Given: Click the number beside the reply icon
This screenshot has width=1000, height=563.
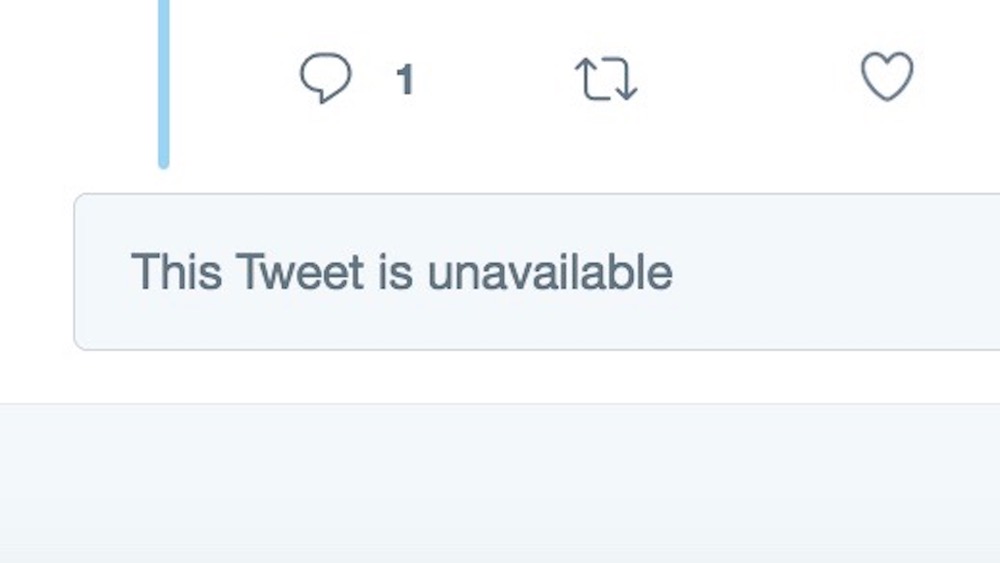Looking at the screenshot, I should 405,79.
